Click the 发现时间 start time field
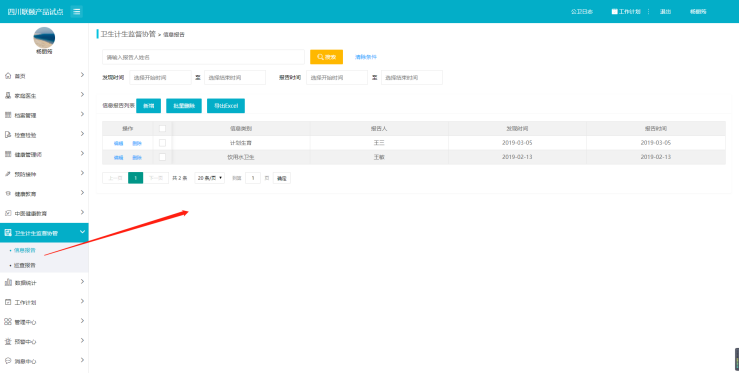This screenshot has width=740, height=374. (160, 77)
